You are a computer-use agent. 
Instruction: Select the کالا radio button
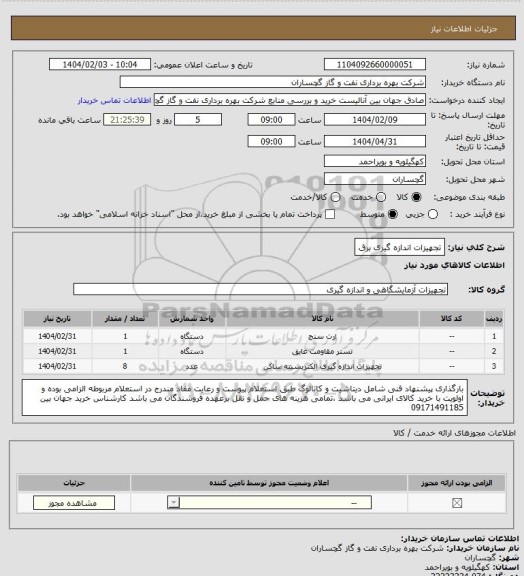coord(416,197)
